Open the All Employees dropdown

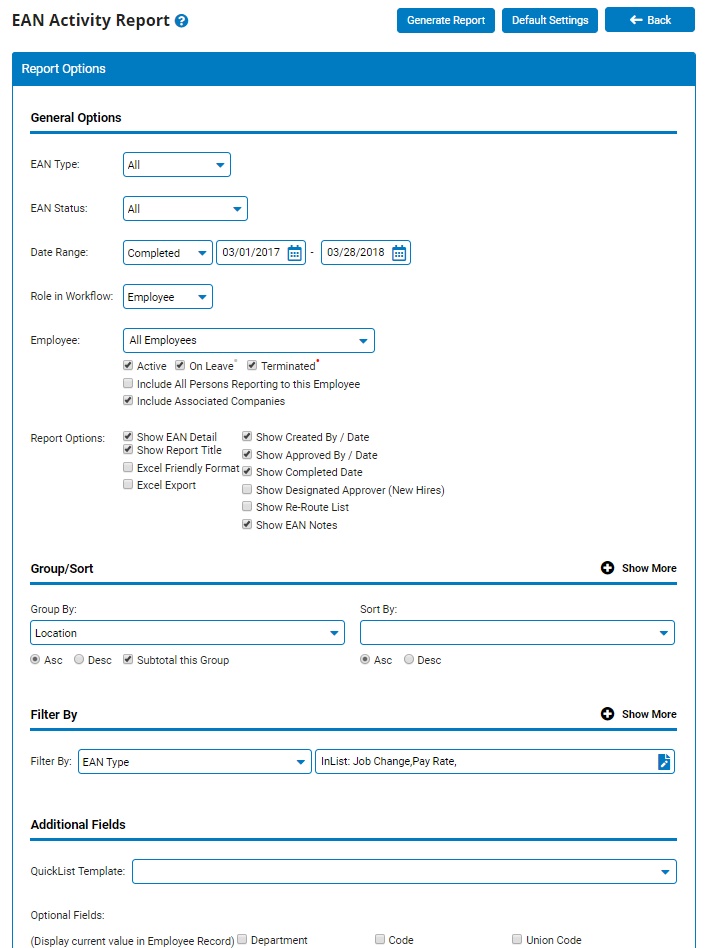coord(248,340)
